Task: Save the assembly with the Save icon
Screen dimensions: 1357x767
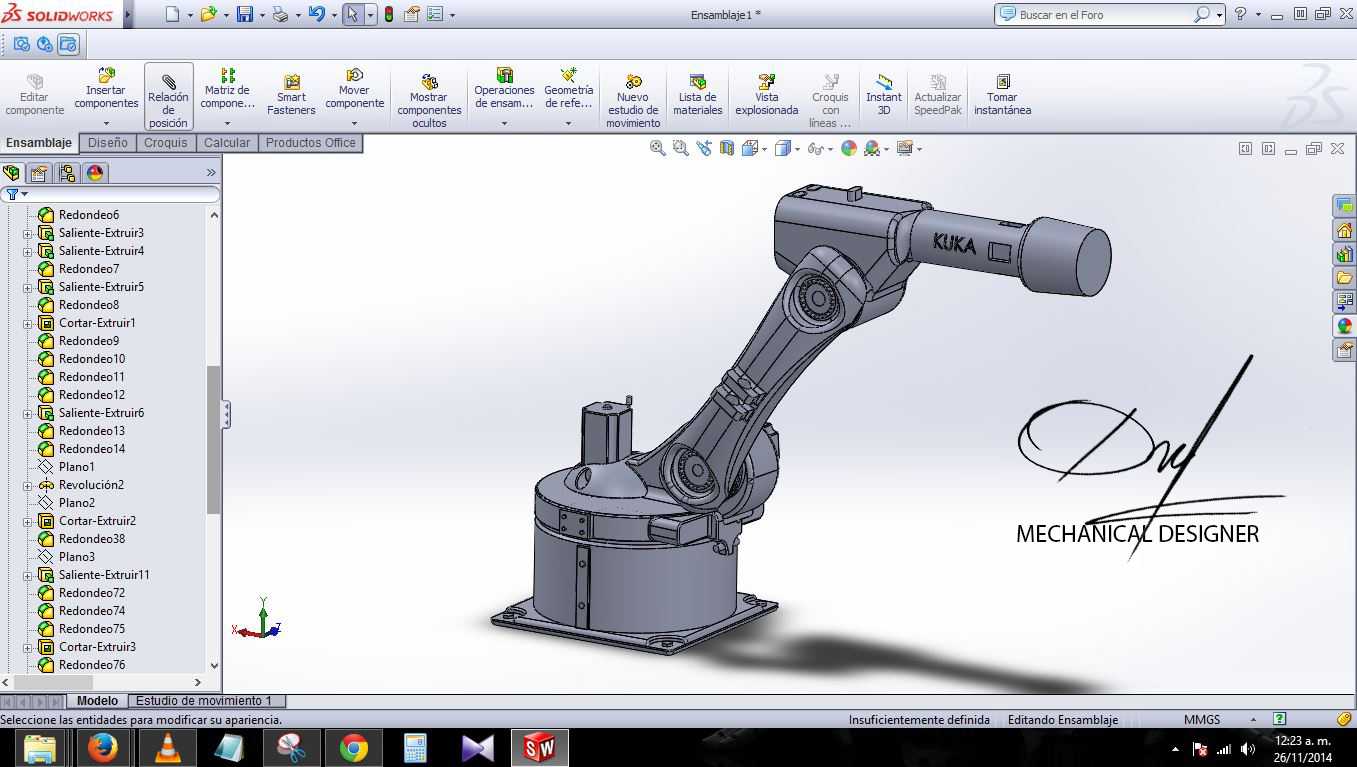Action: [x=245, y=15]
